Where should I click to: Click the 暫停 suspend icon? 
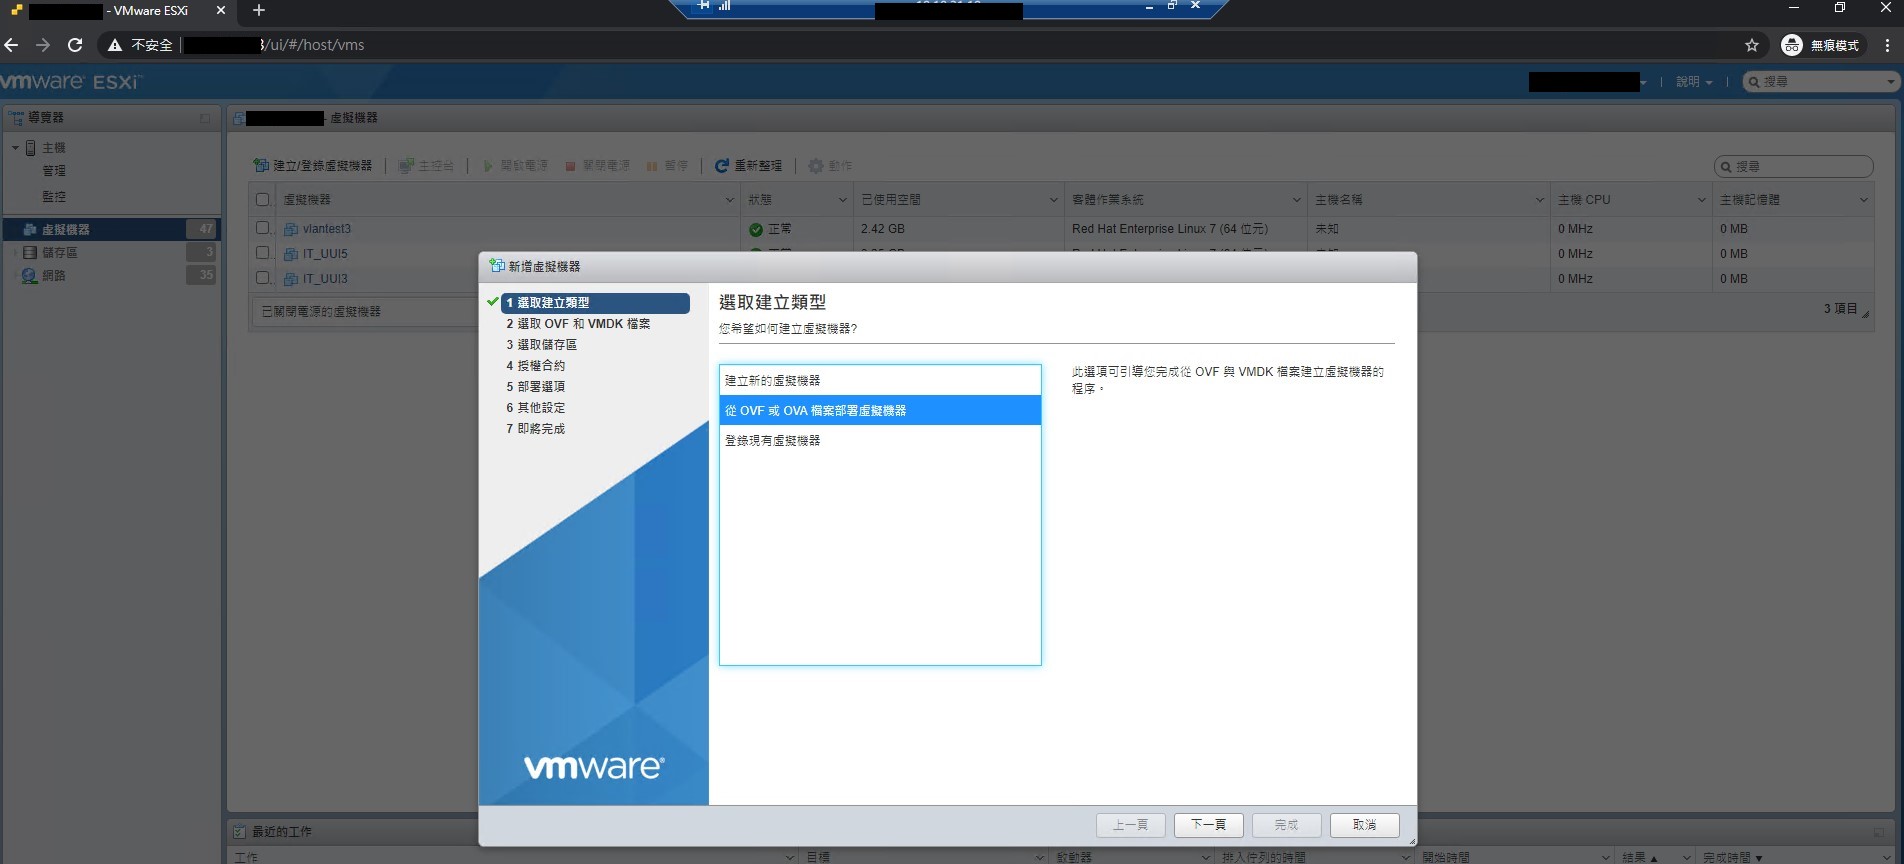pos(652,165)
